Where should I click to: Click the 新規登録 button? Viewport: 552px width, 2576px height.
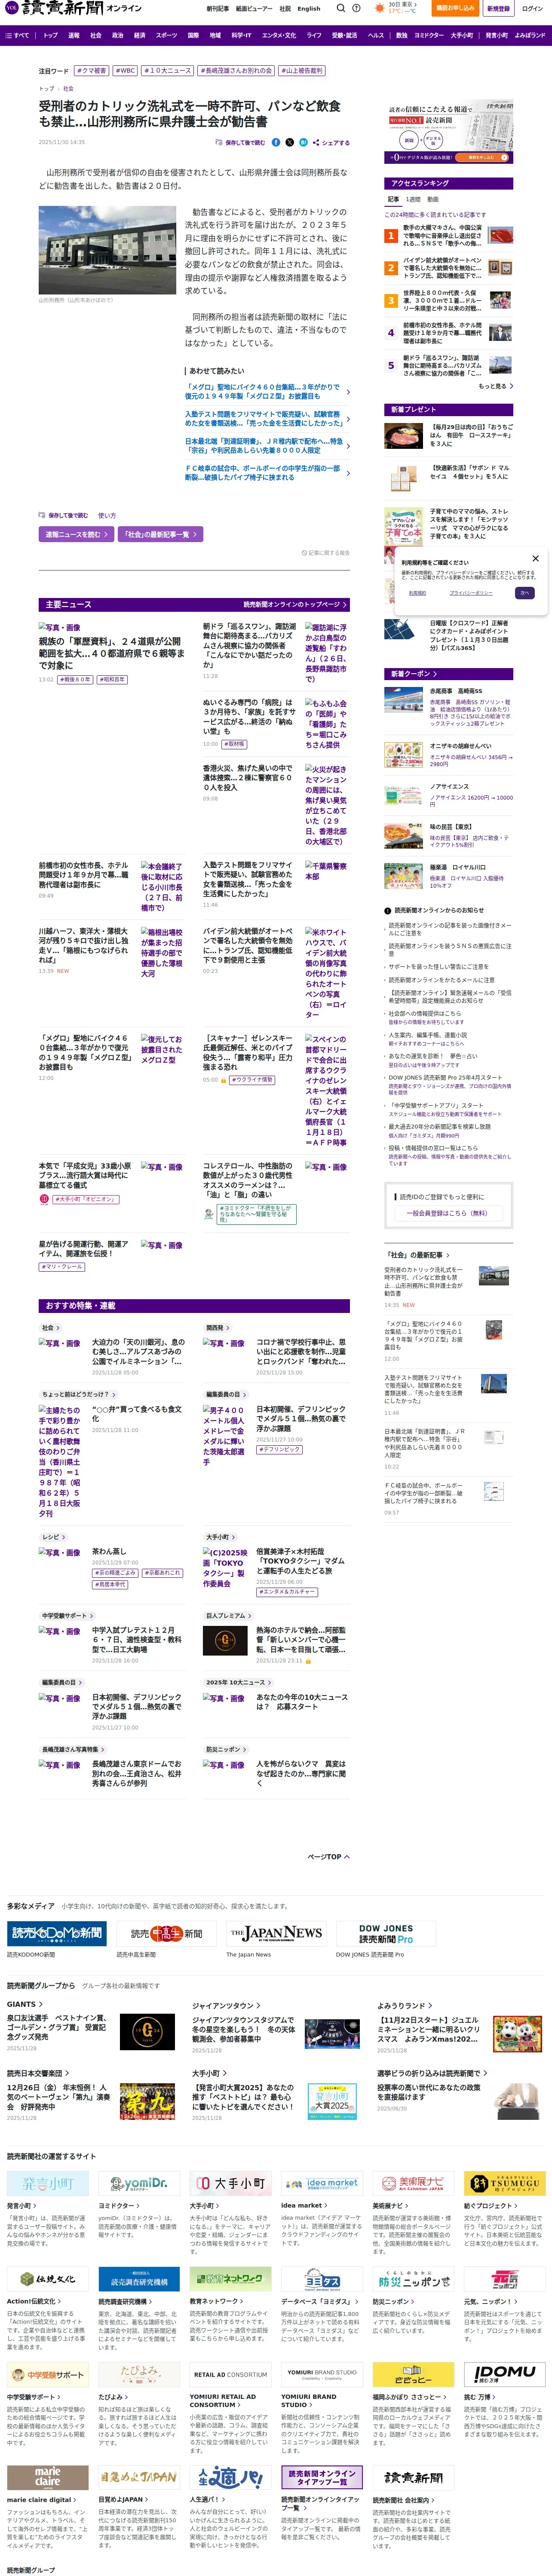(498, 8)
